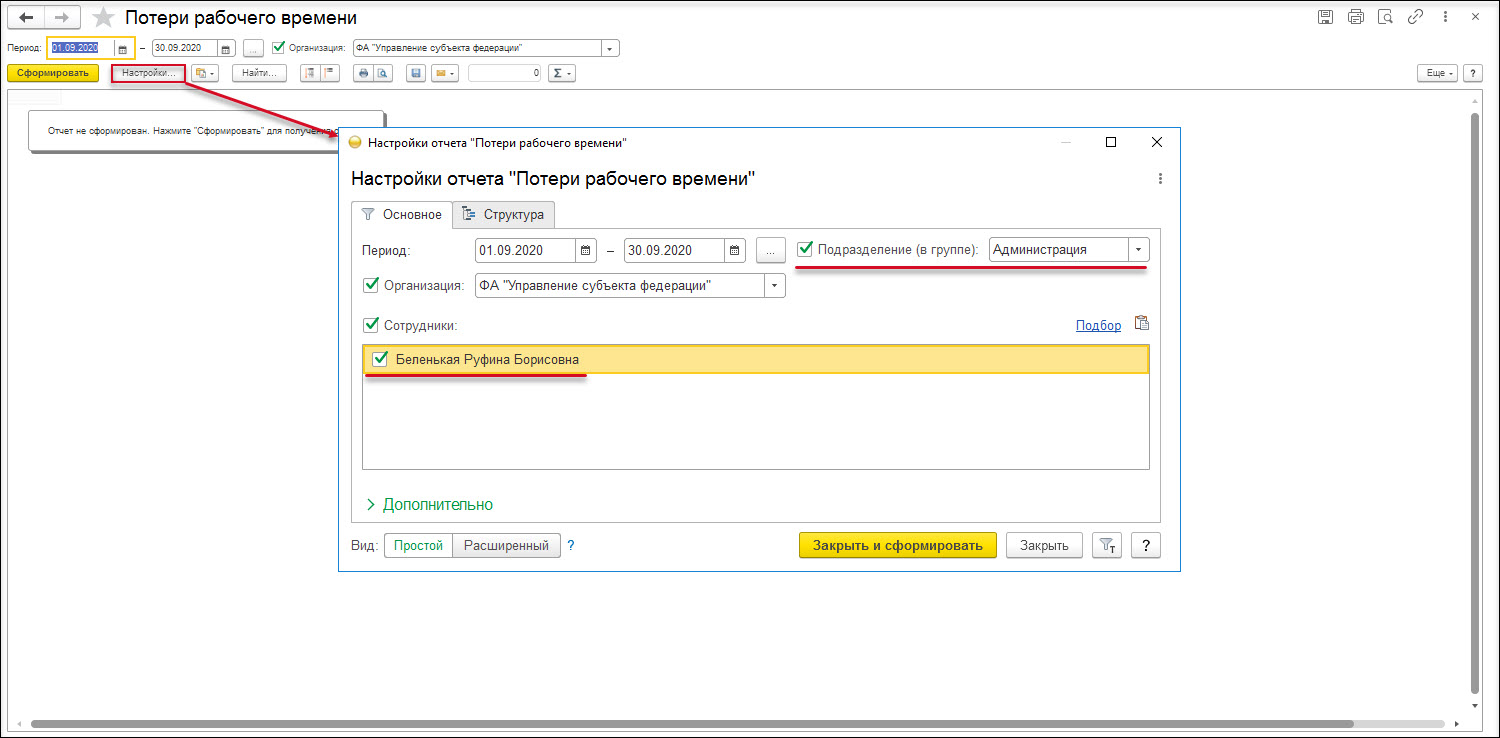
Task: Open settings dialog three-dots menu
Action: [x=1160, y=179]
